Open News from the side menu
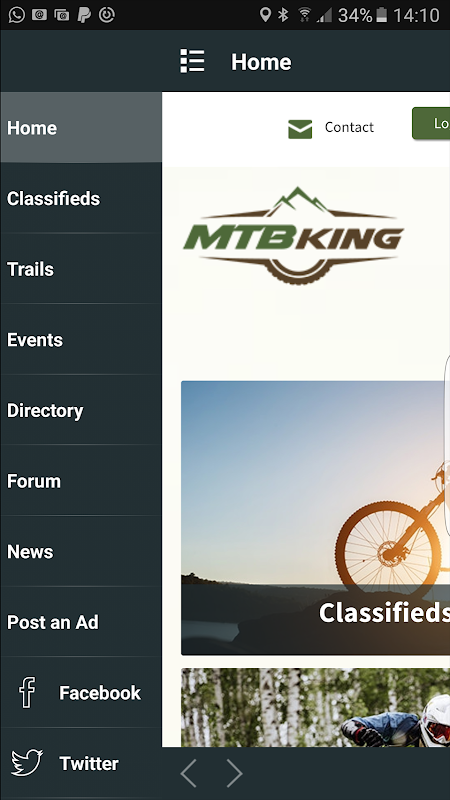Image resolution: width=450 pixels, height=800 pixels. click(x=81, y=552)
